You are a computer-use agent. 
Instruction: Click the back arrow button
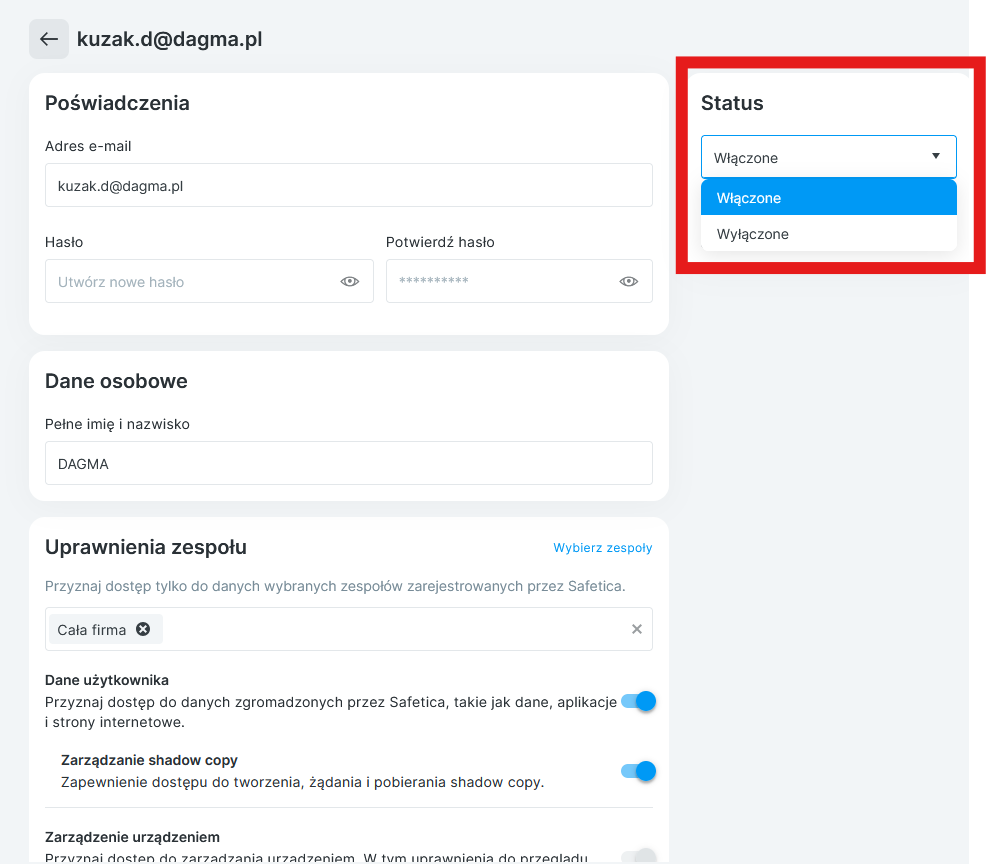click(49, 39)
